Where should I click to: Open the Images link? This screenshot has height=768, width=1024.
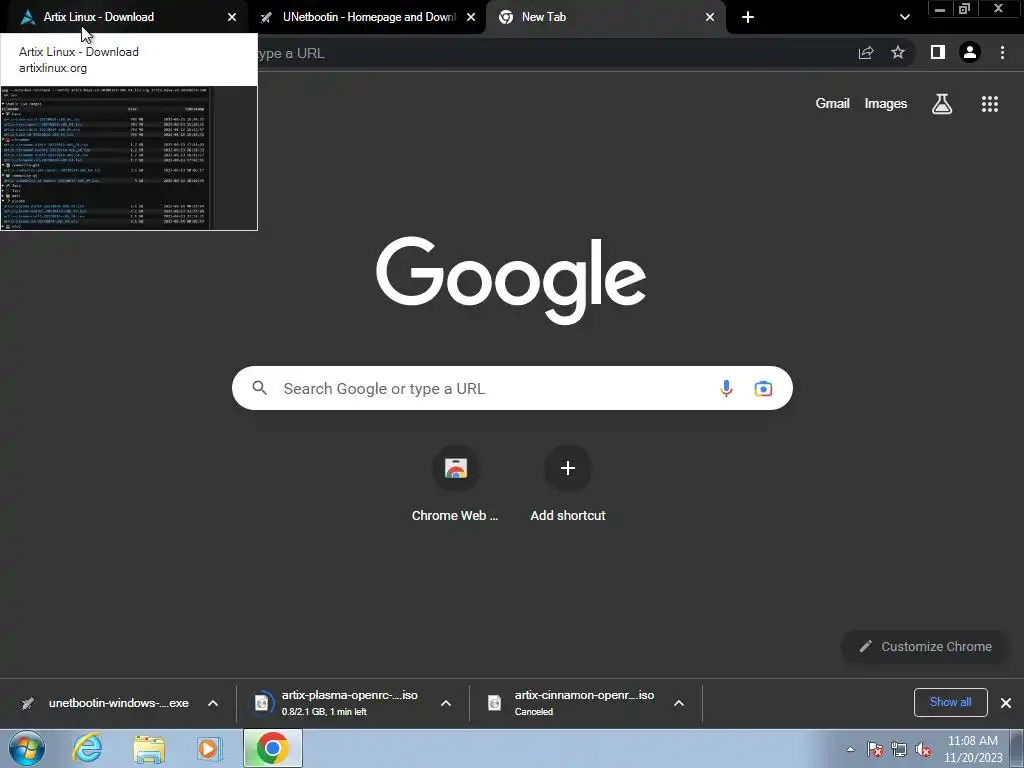[886, 103]
